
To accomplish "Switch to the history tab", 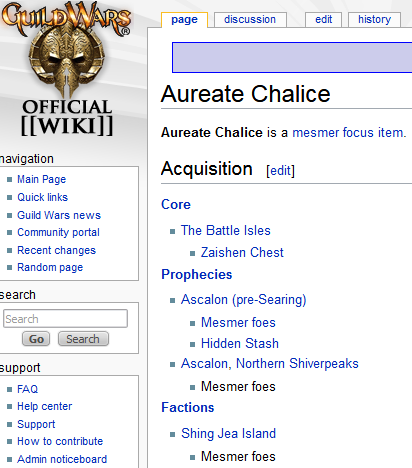I will click(x=374, y=20).
